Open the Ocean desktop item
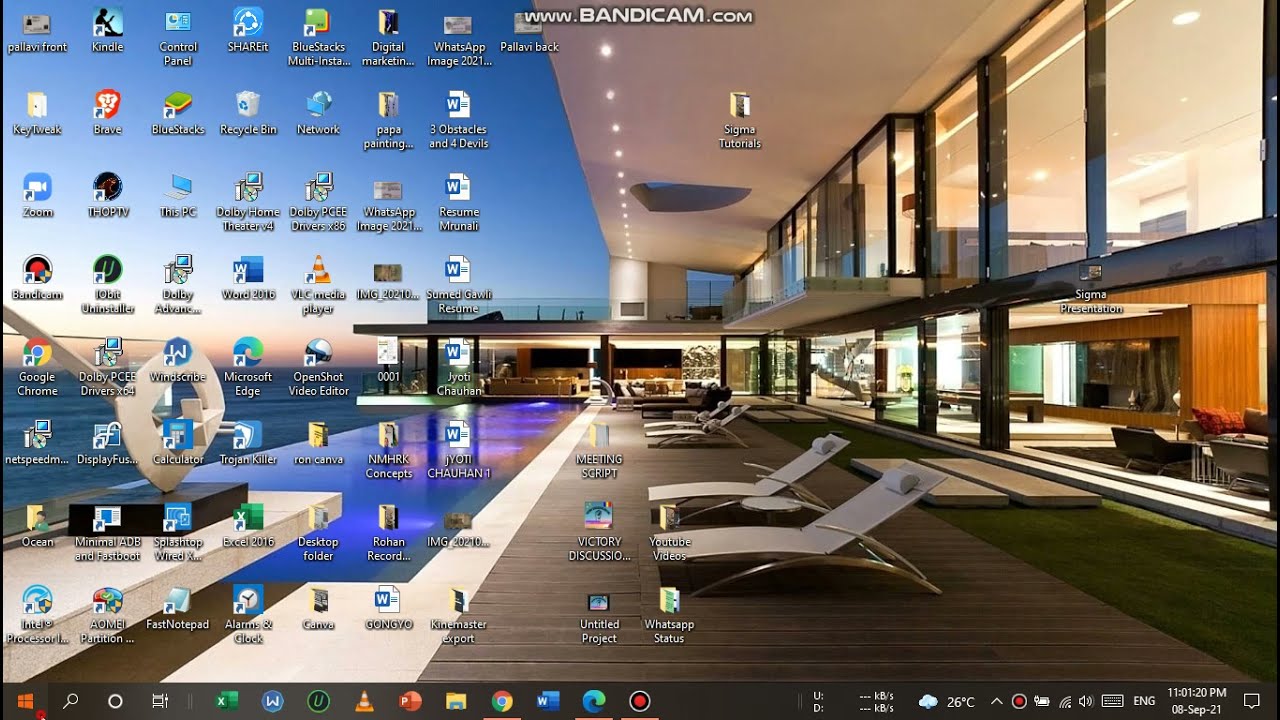The height and width of the screenshot is (720, 1280). click(x=37, y=525)
